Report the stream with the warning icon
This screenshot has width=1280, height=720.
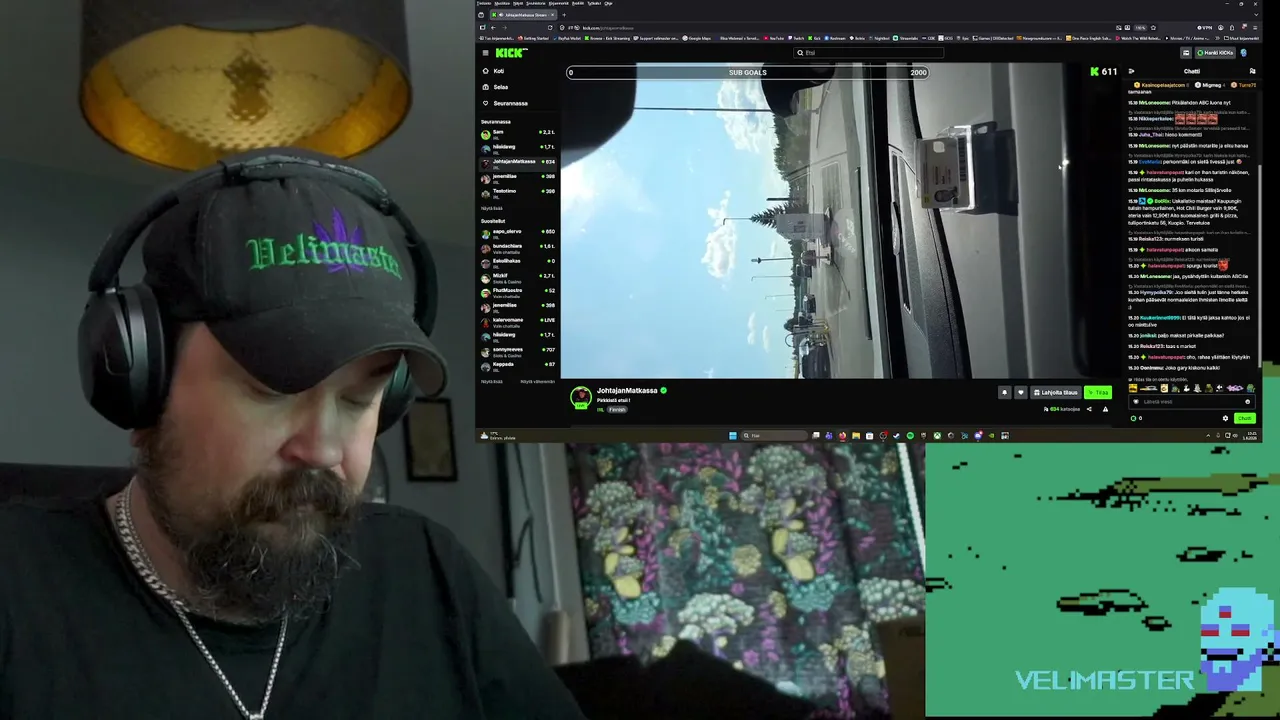point(1105,409)
